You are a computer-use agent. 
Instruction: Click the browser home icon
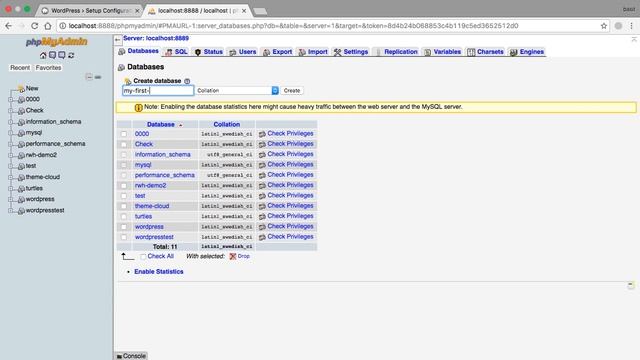point(48,26)
